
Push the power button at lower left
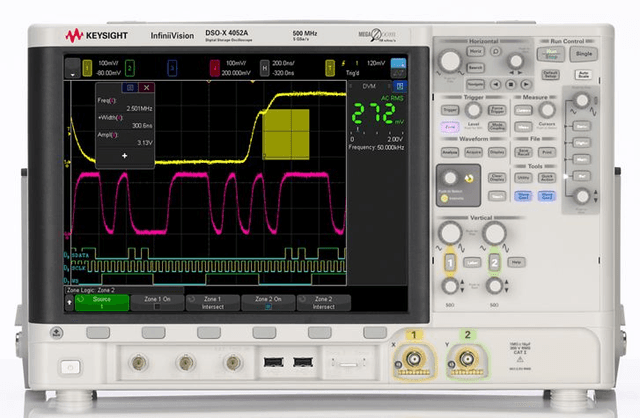pyautogui.click(x=71, y=367)
